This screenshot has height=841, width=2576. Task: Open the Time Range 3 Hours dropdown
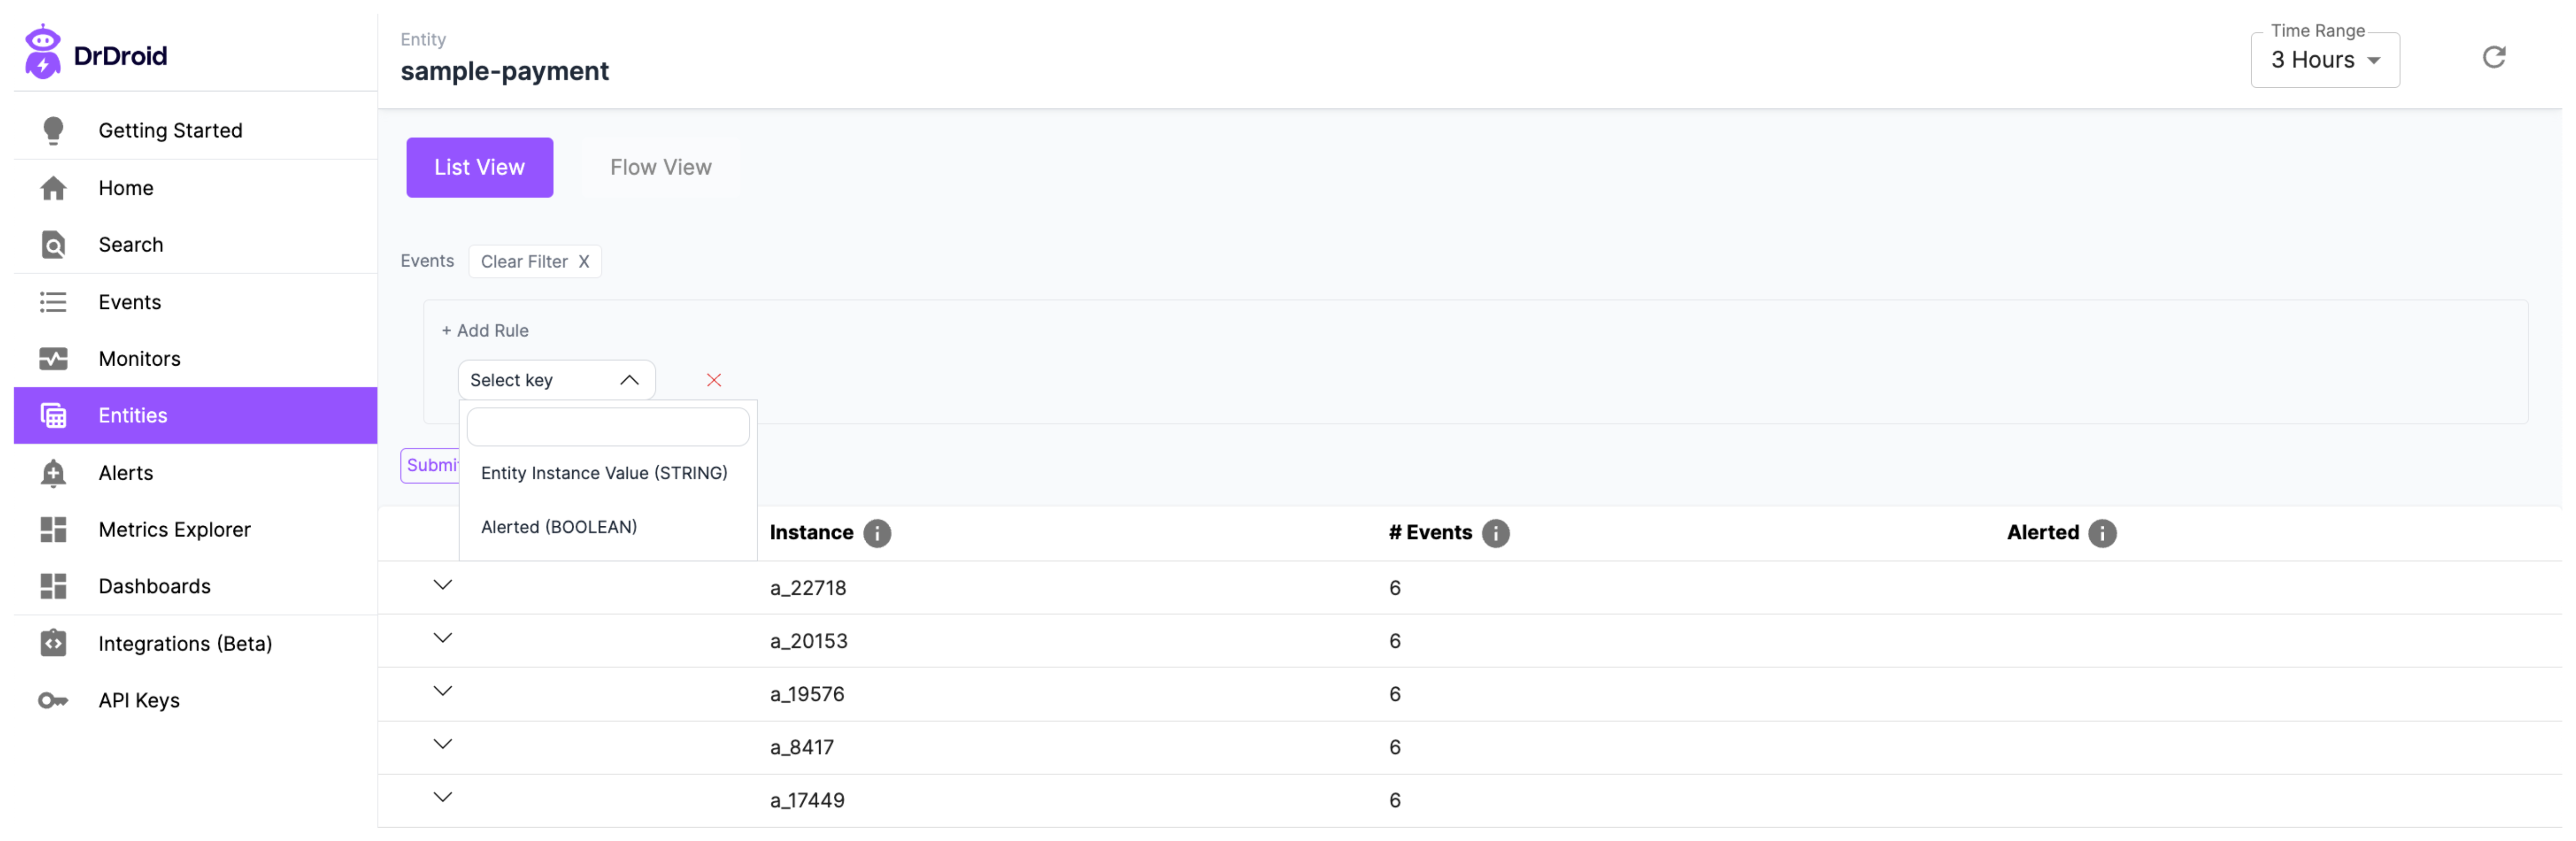click(2324, 60)
